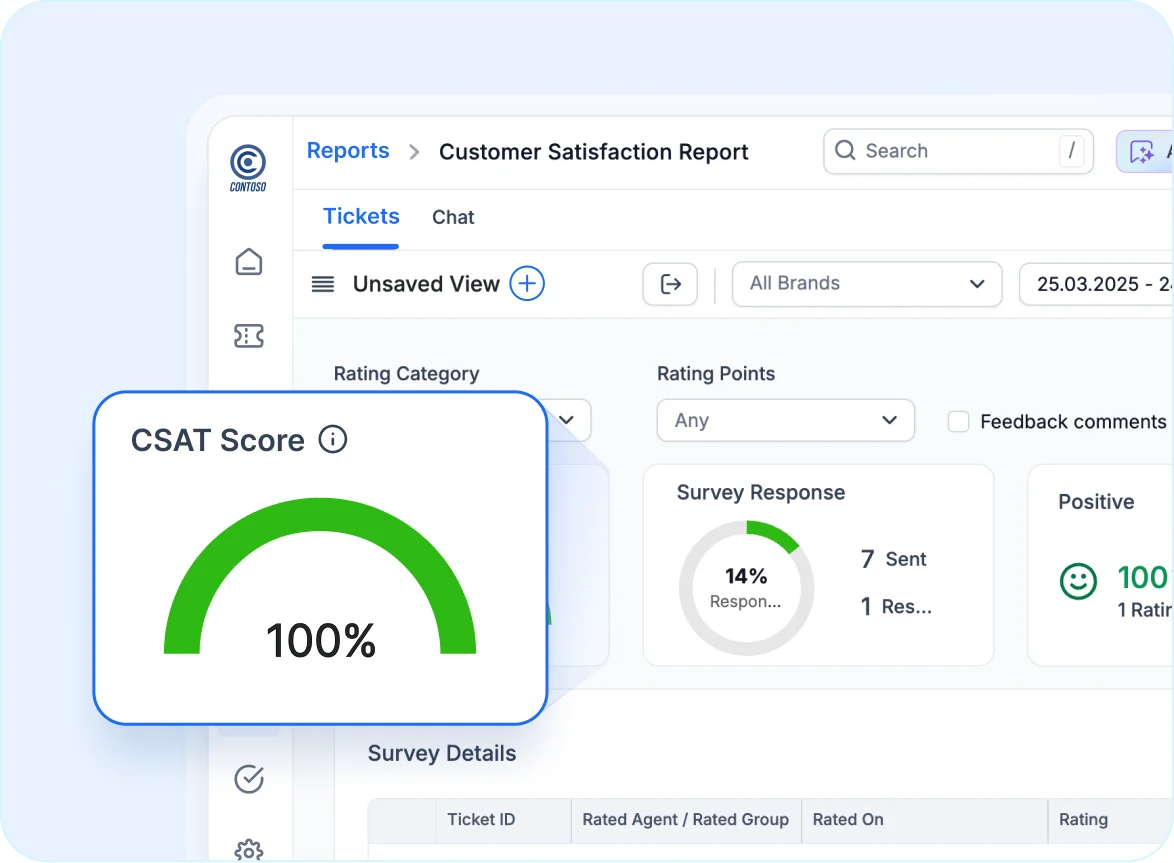Image resolution: width=1174 pixels, height=863 pixels.
Task: Navigate back using the Reports breadcrumb link
Action: tap(348, 150)
